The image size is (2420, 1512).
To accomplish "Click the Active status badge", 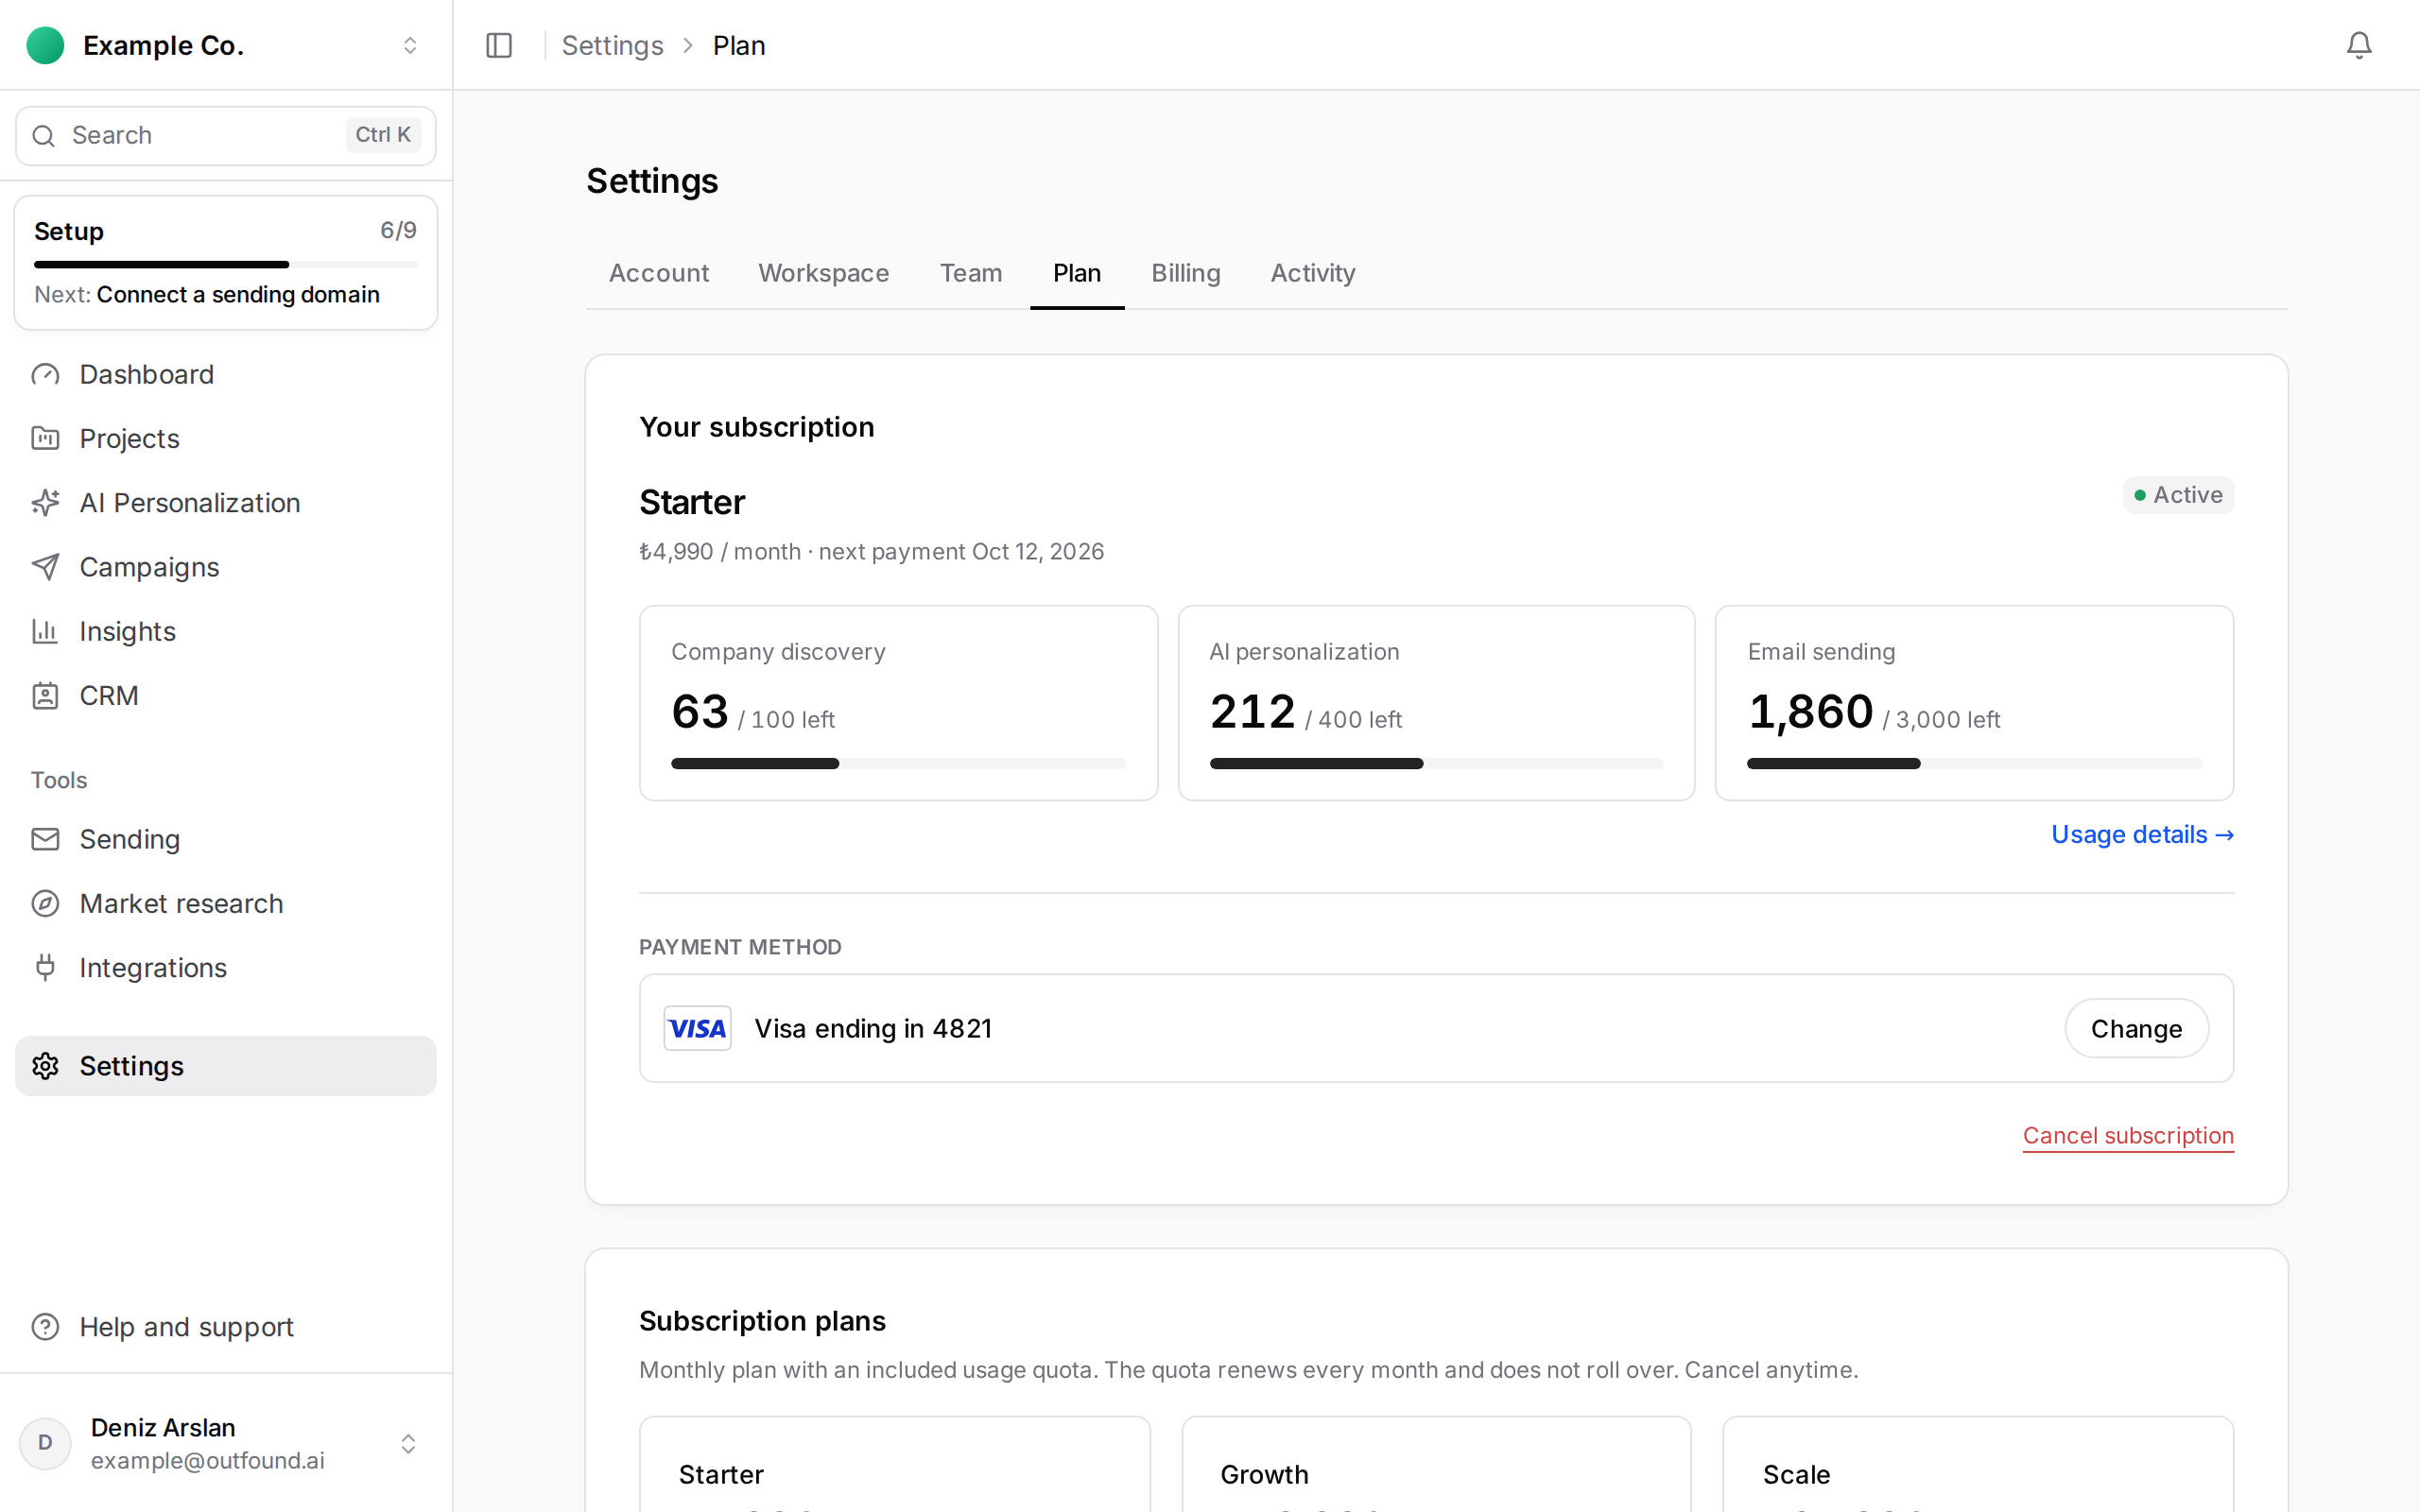I will (2178, 495).
